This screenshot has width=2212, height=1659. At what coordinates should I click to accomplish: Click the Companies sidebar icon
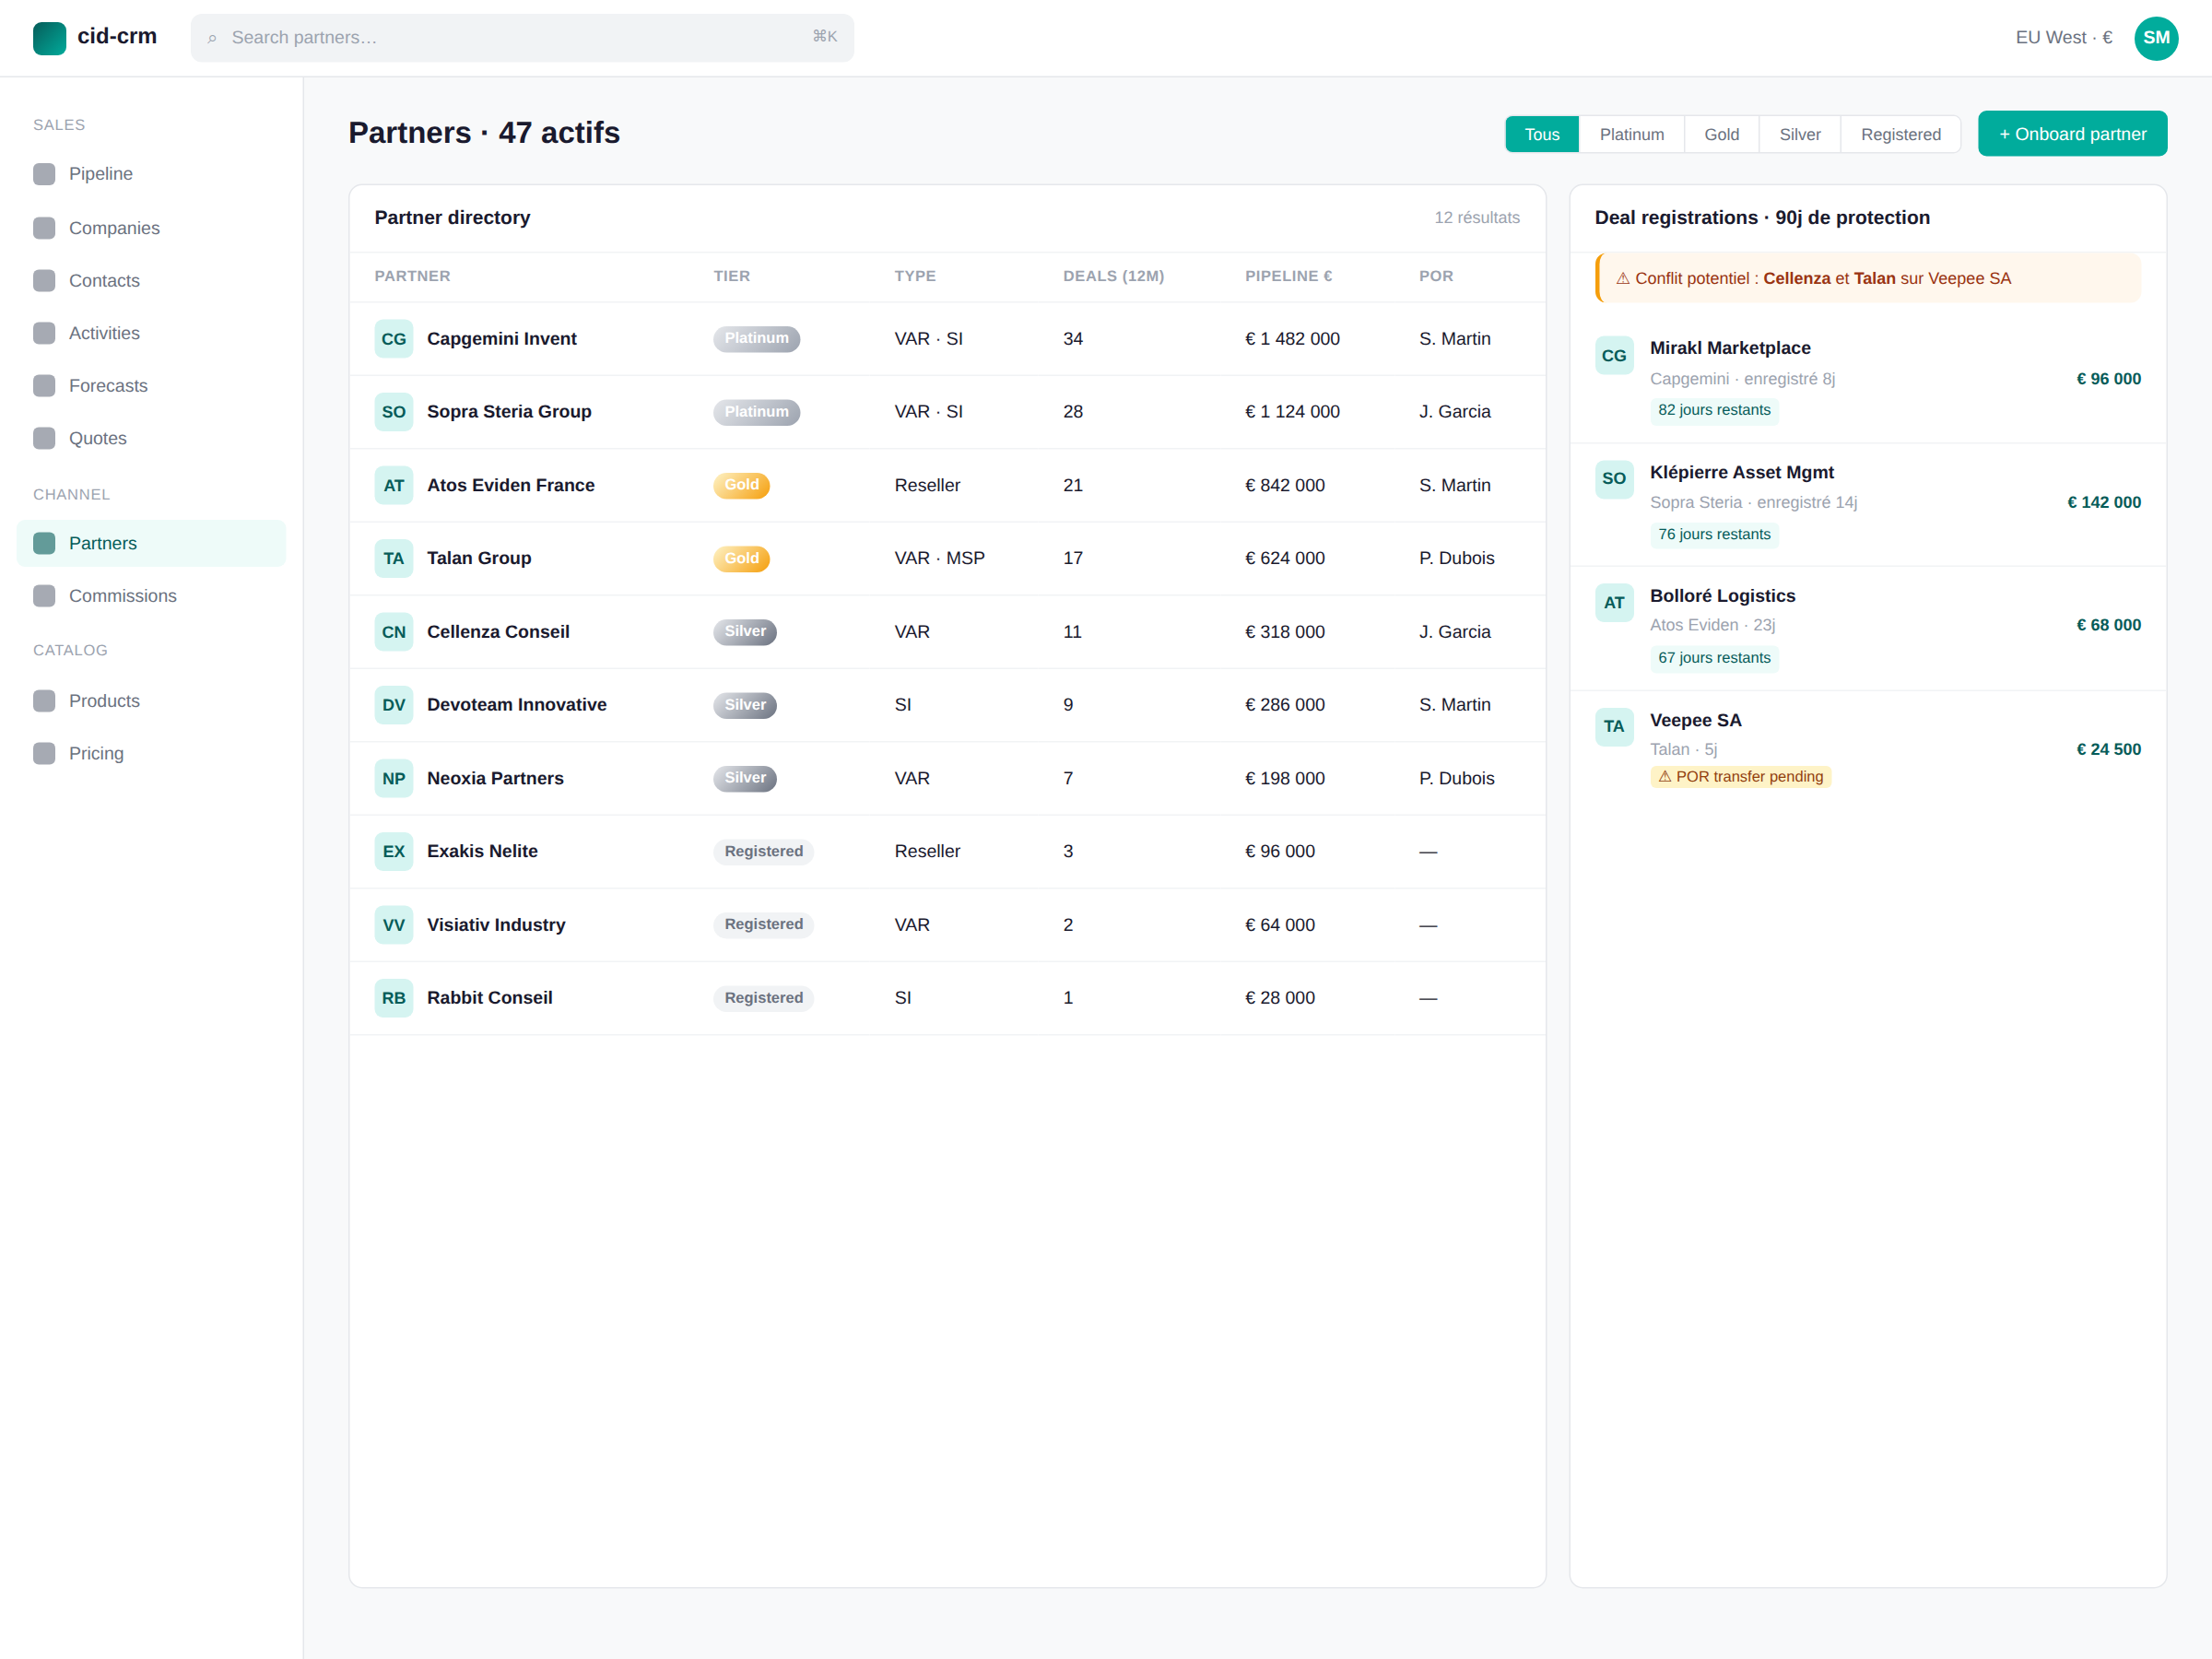coord(44,228)
